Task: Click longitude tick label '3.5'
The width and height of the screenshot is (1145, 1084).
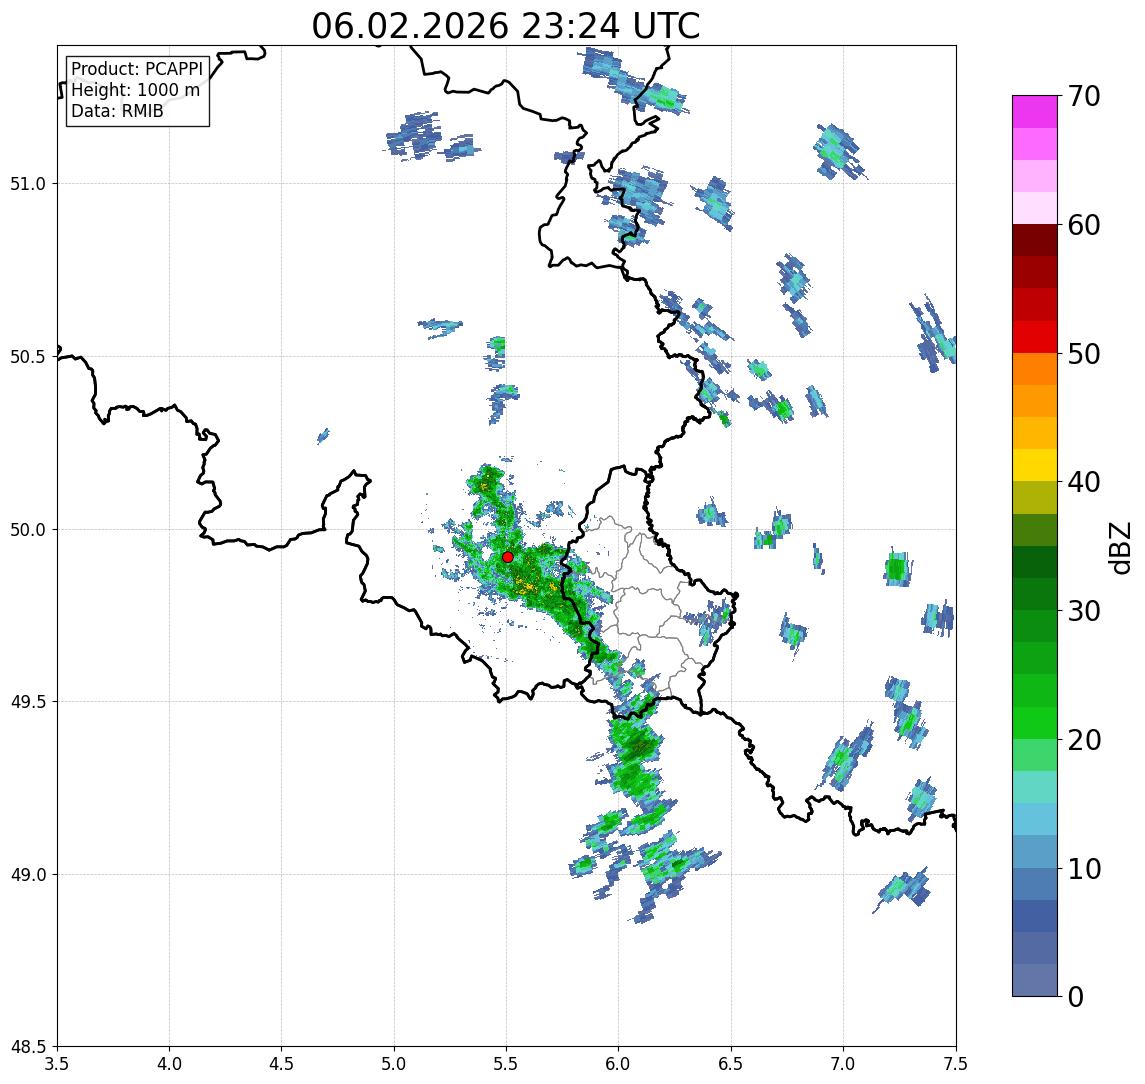Action: (x=57, y=1063)
